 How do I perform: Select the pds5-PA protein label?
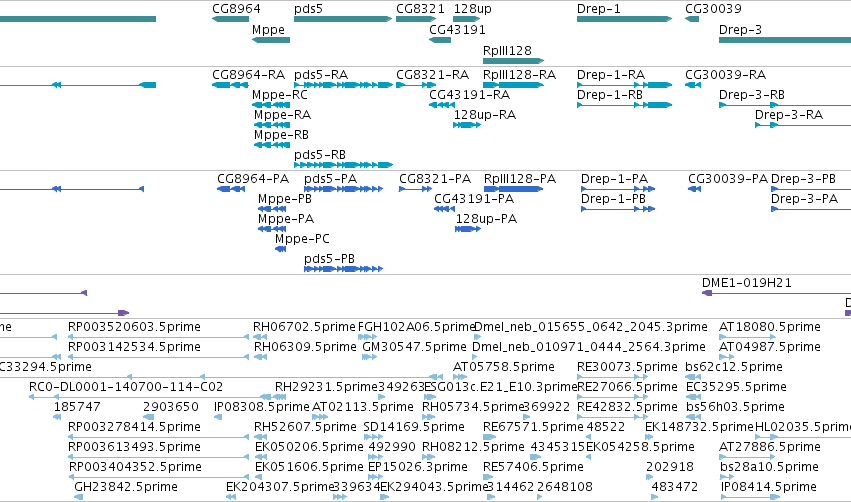pos(331,179)
